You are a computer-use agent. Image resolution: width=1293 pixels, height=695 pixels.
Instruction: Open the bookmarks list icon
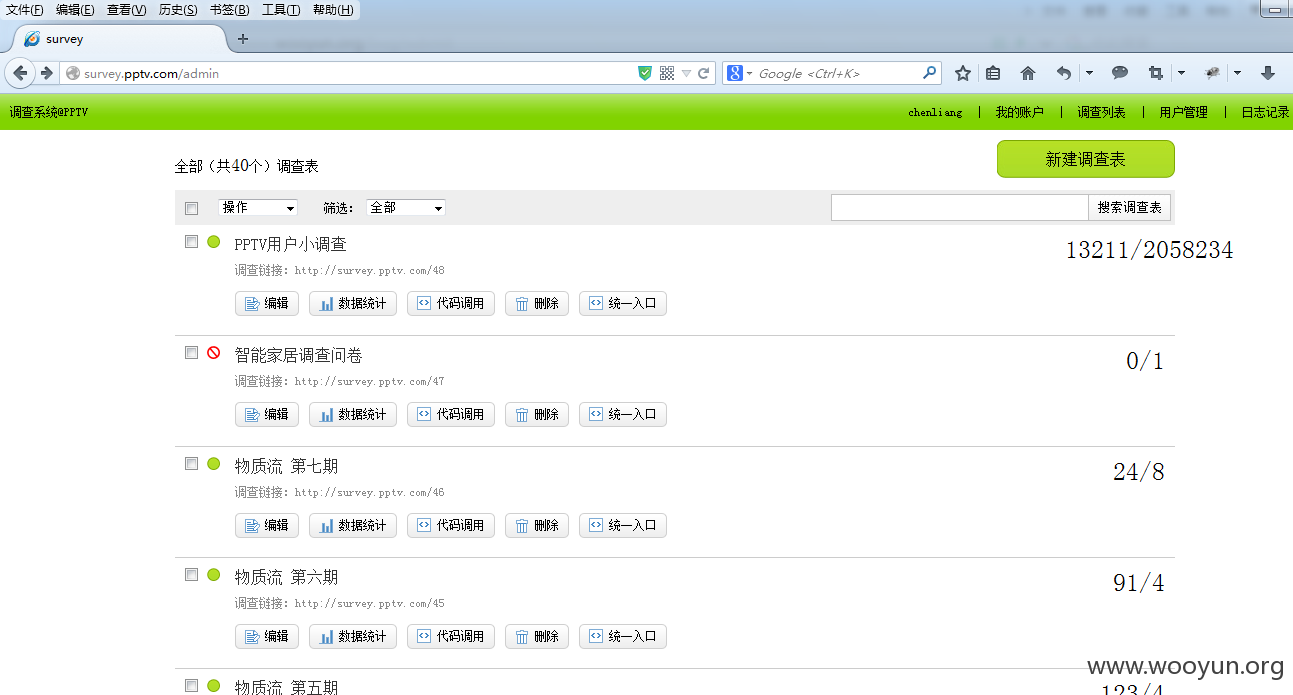tap(993, 73)
